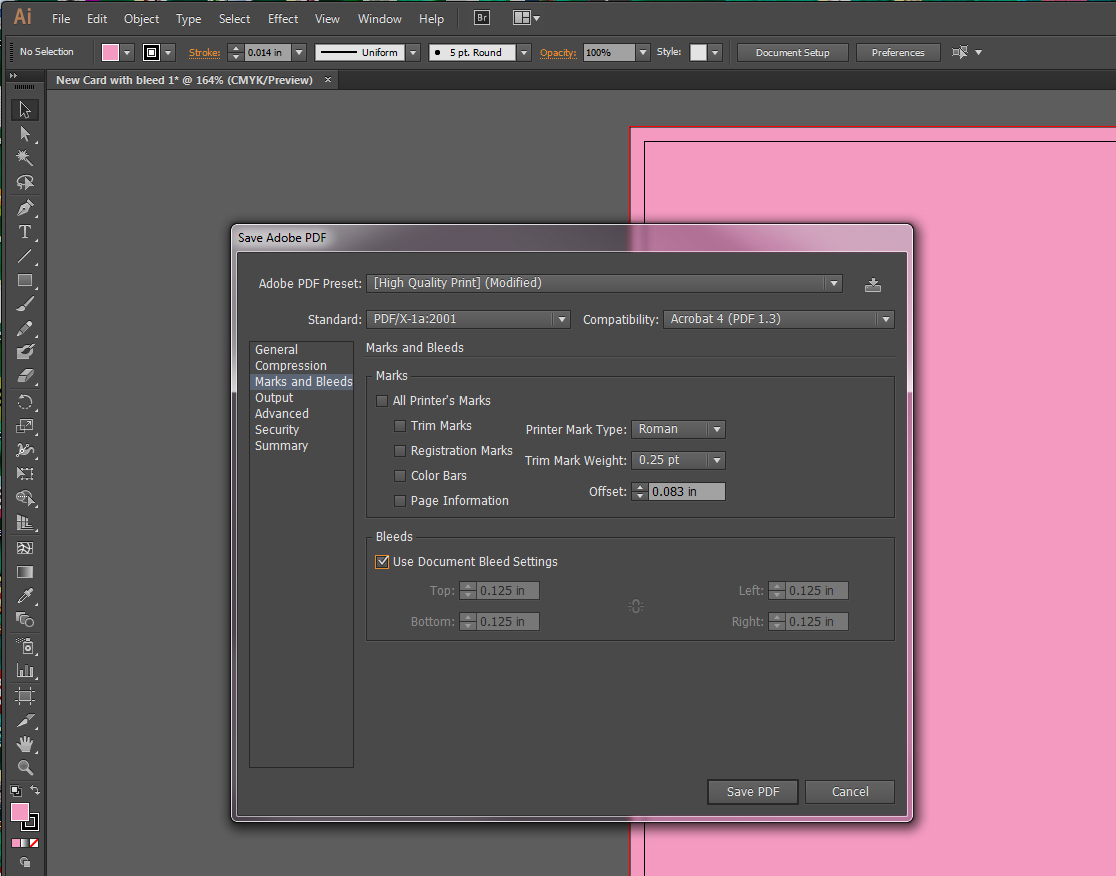Enable All Printer's Marks checkbox
The width and height of the screenshot is (1116, 876).
coord(382,401)
